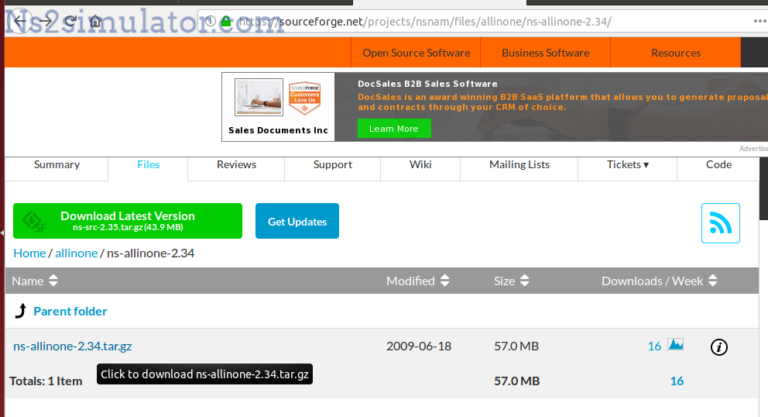The height and width of the screenshot is (417, 768).
Task: Click the green padlock in address bar
Action: pyautogui.click(x=227, y=21)
